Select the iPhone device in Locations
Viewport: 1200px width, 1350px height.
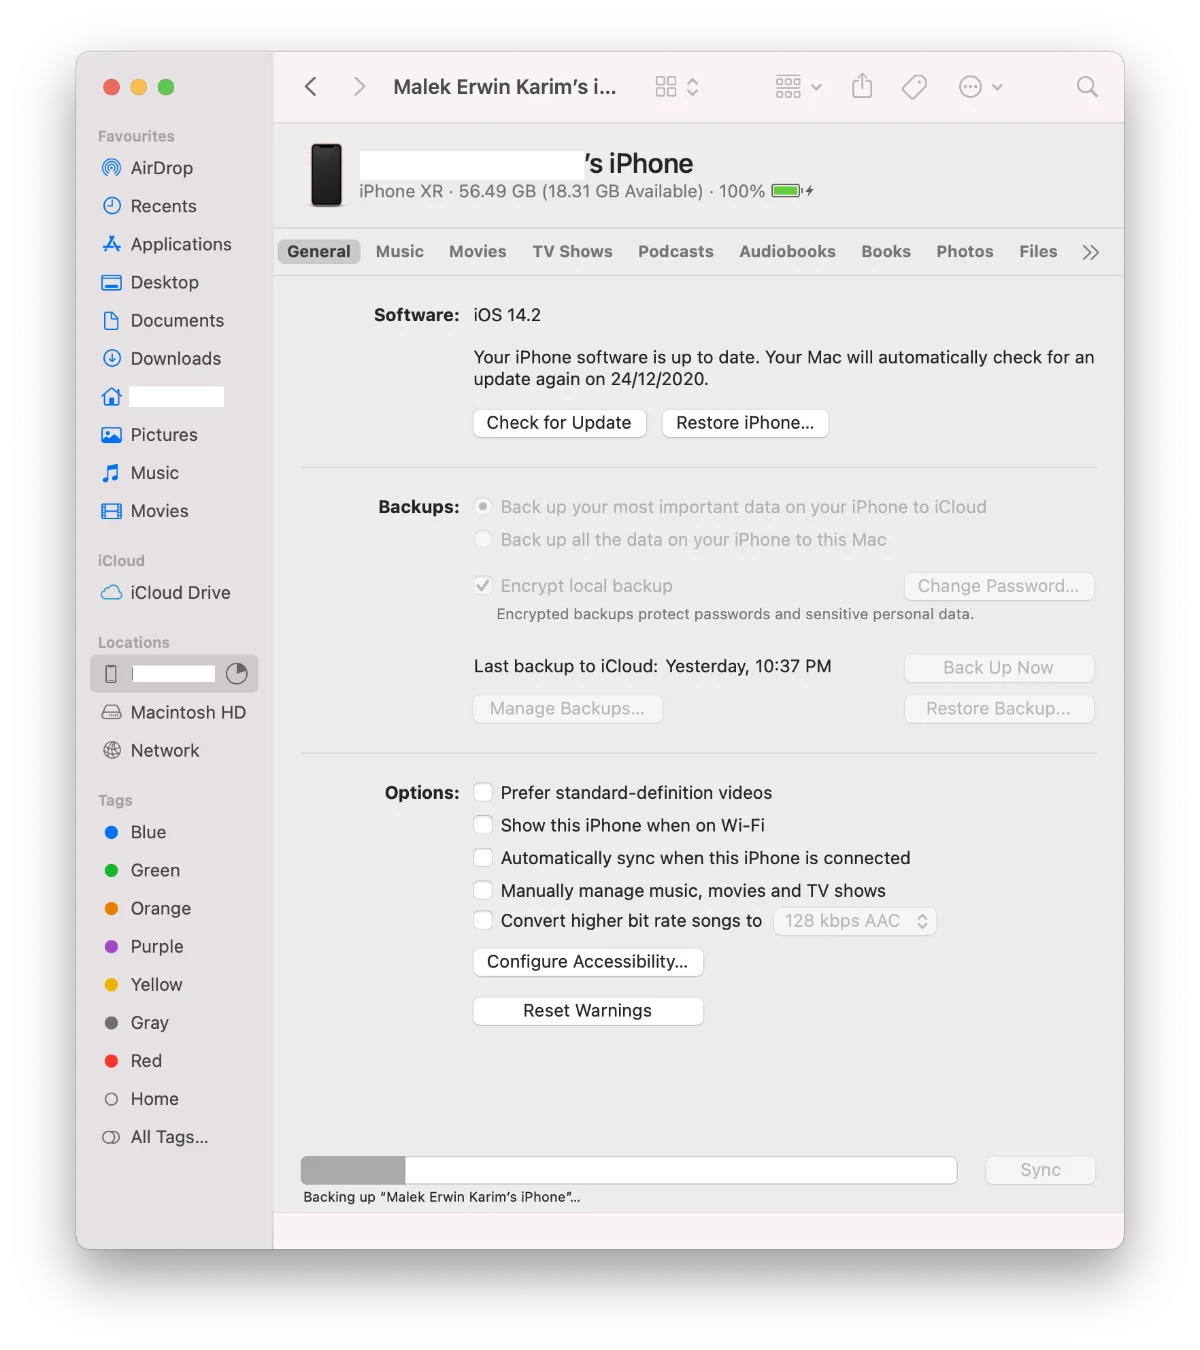174,674
